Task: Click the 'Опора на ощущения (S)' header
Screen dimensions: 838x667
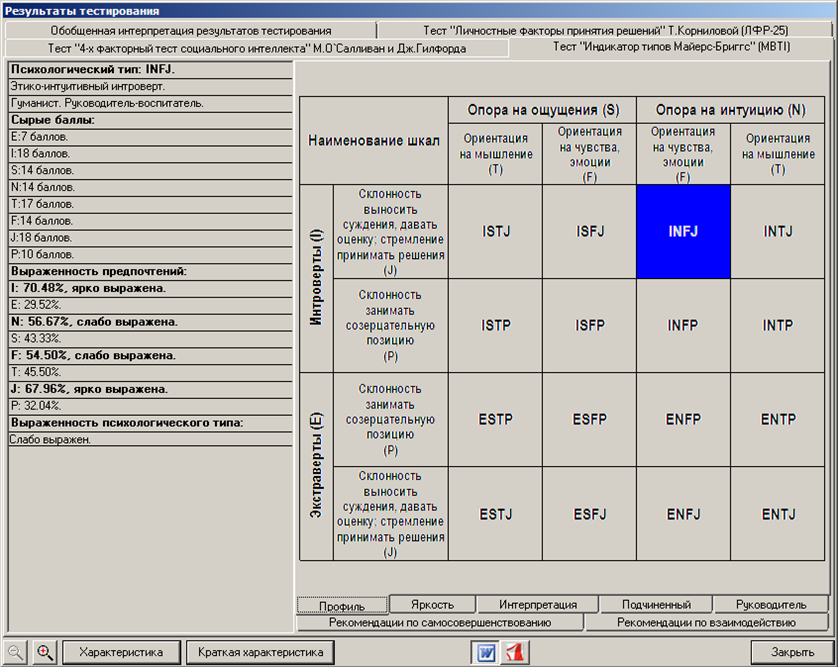Action: tap(542, 110)
